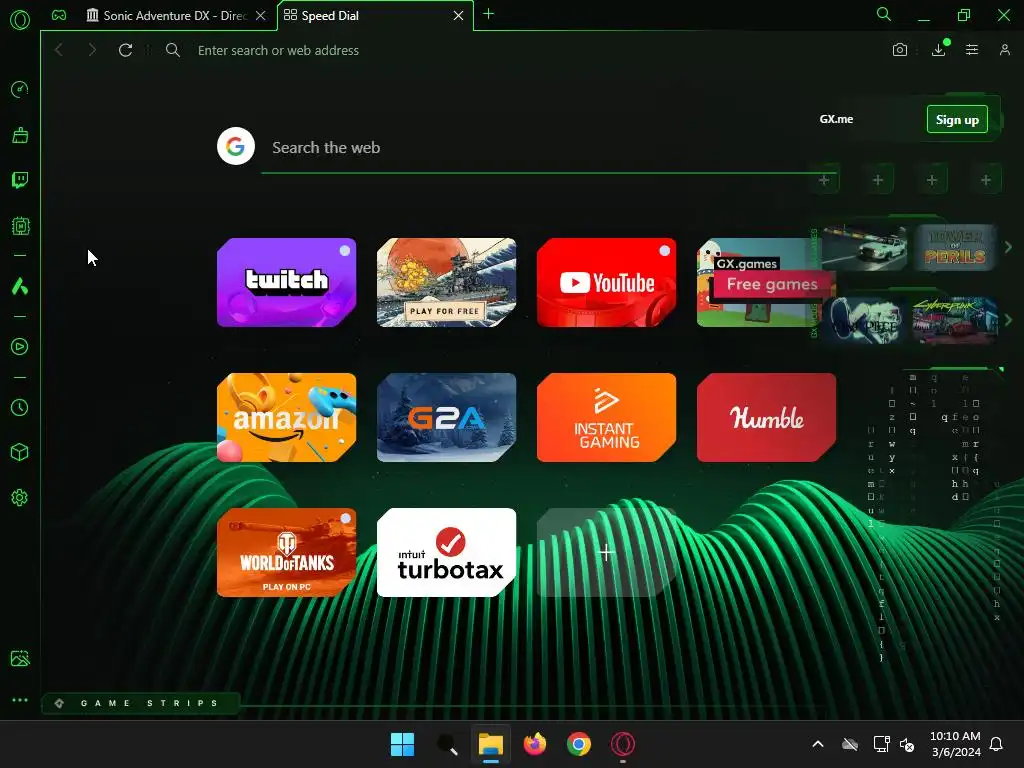This screenshot has width=1024, height=768.
Task: Open the Cyberpunk game thumbnail
Action: click(955, 320)
